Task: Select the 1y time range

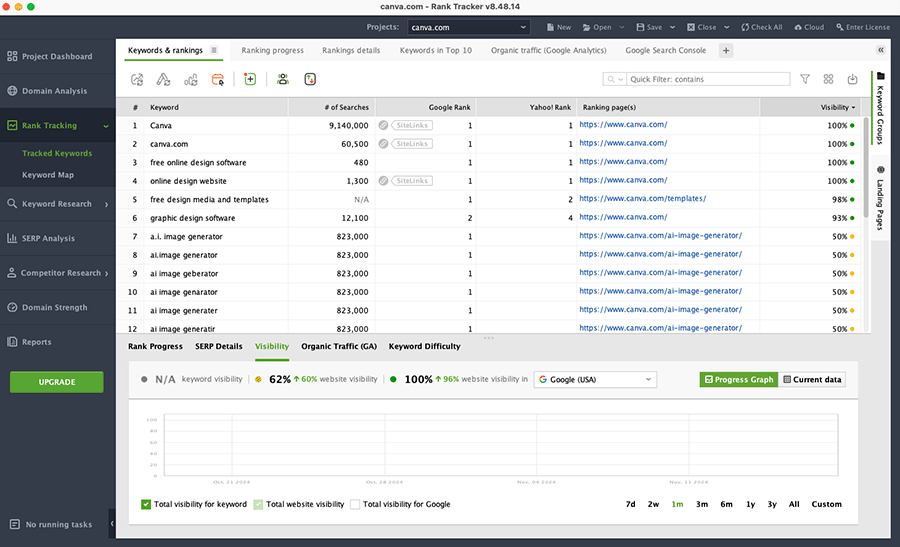Action: 750,504
